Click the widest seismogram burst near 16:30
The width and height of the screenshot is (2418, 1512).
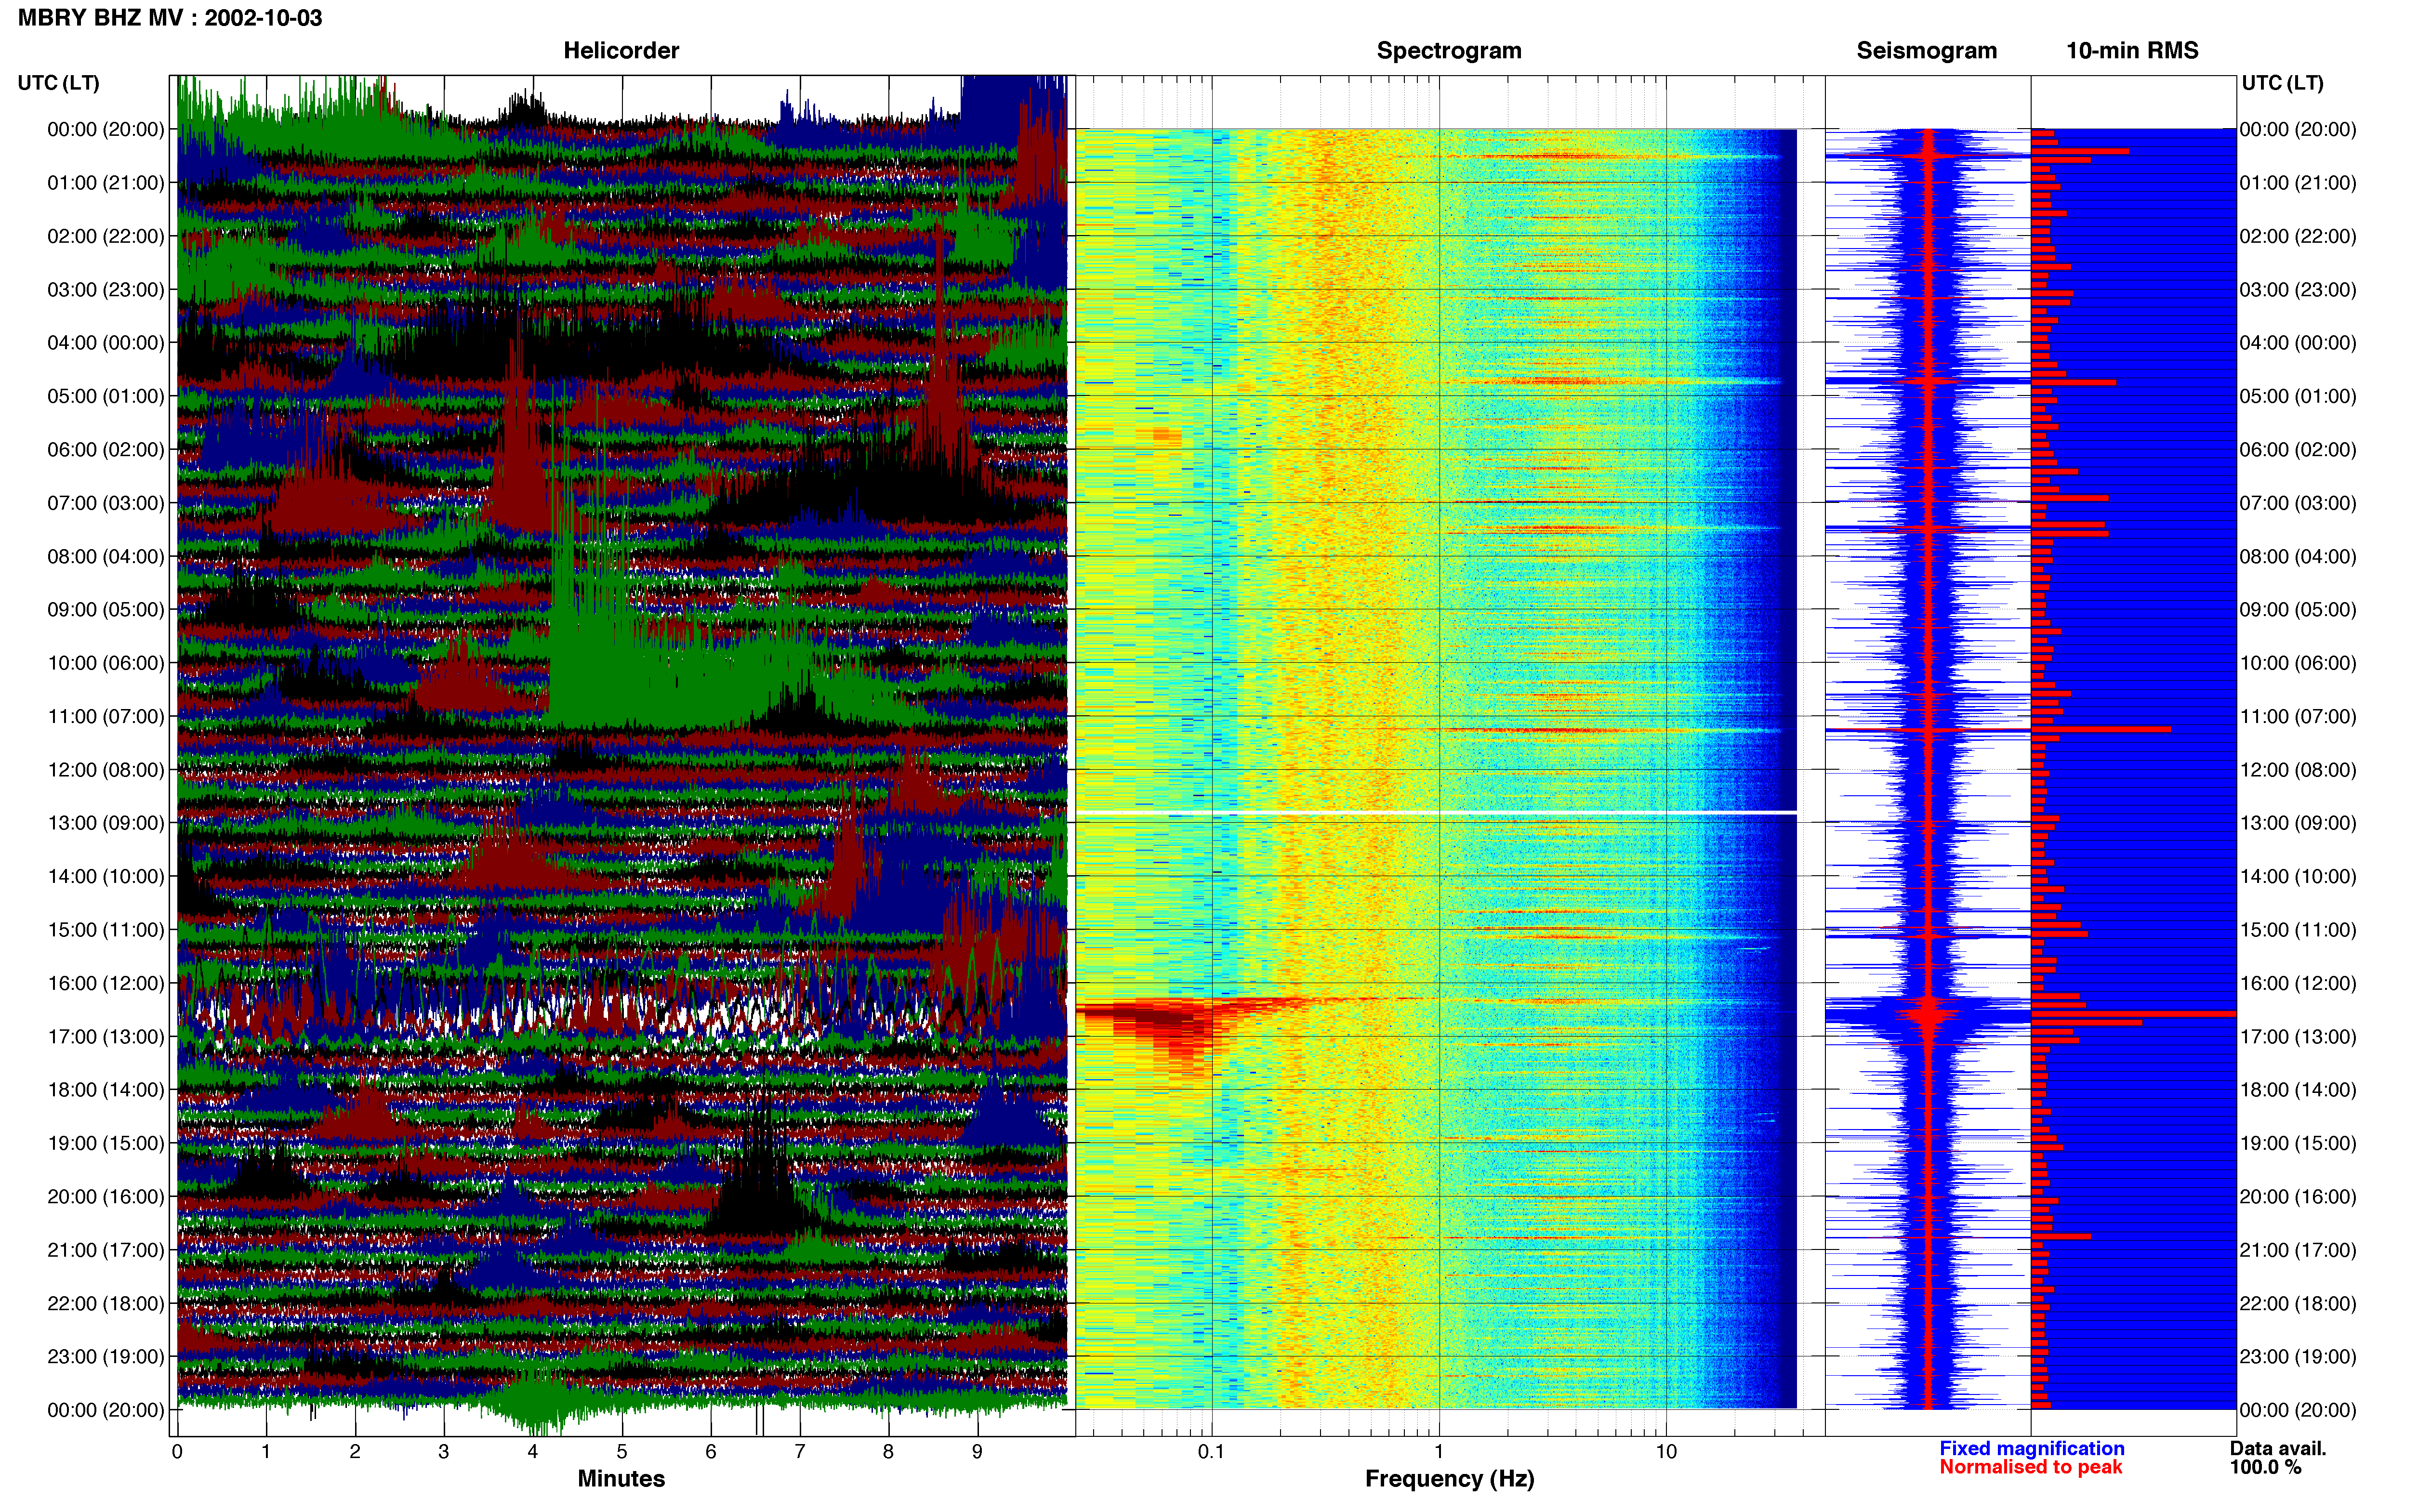[1928, 1014]
